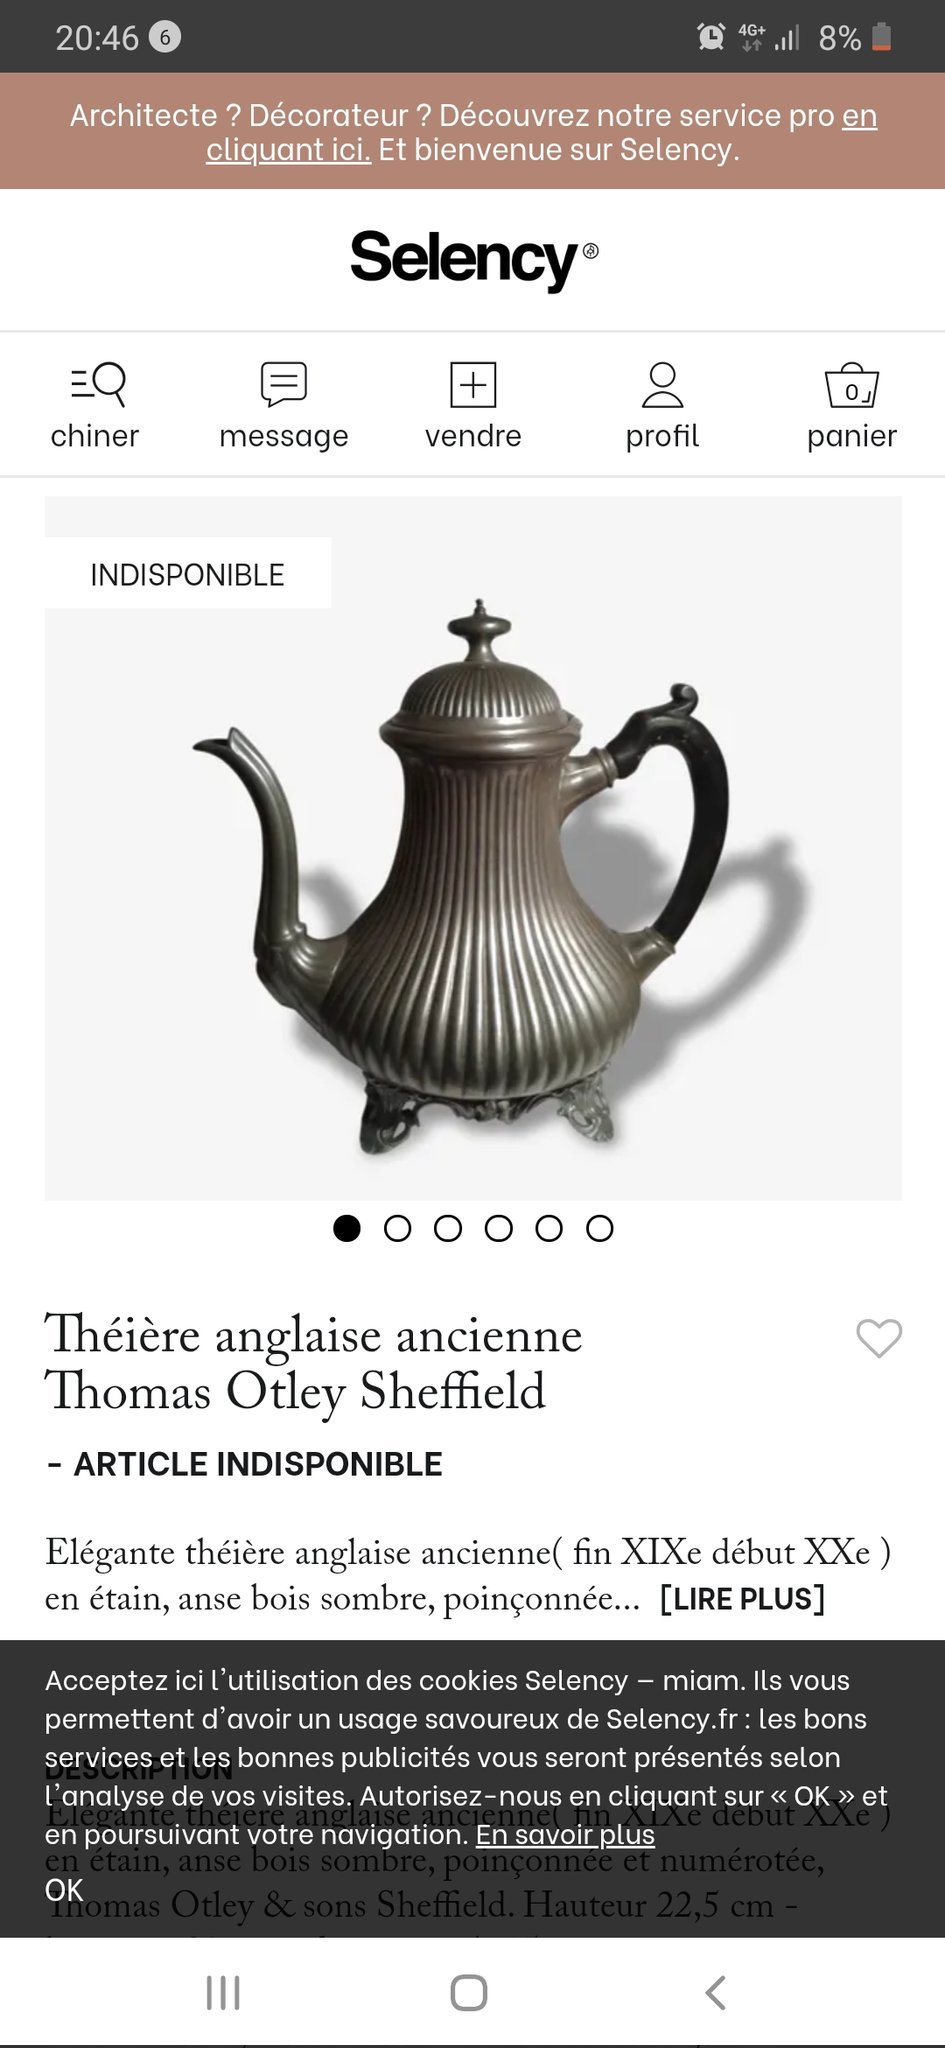Select the fifth image carousel dot
The height and width of the screenshot is (2048, 945).
click(549, 1228)
